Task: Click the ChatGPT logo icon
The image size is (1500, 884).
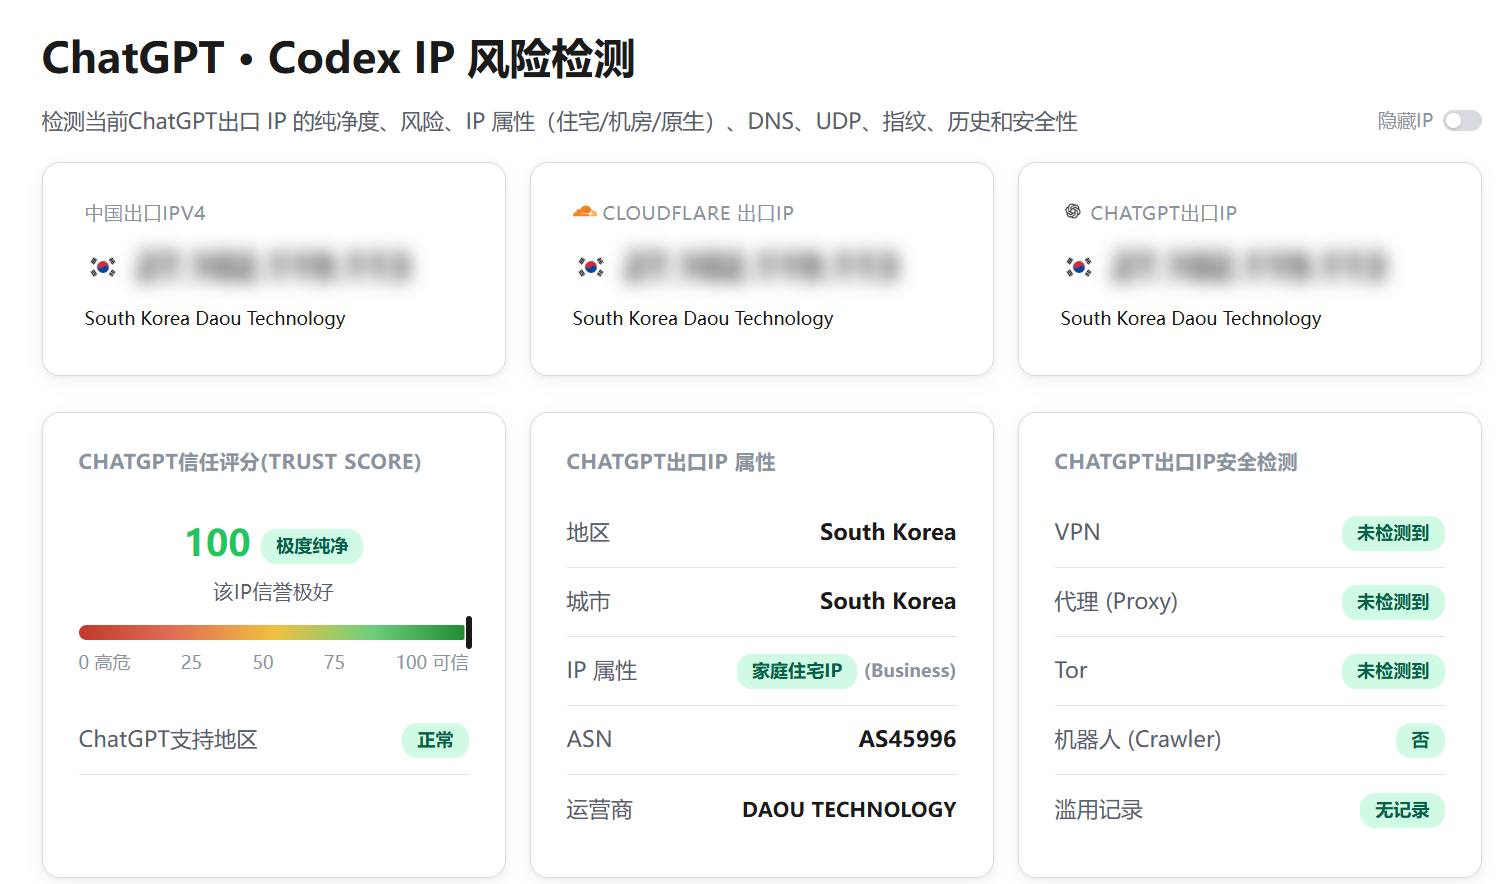Action: (1072, 212)
